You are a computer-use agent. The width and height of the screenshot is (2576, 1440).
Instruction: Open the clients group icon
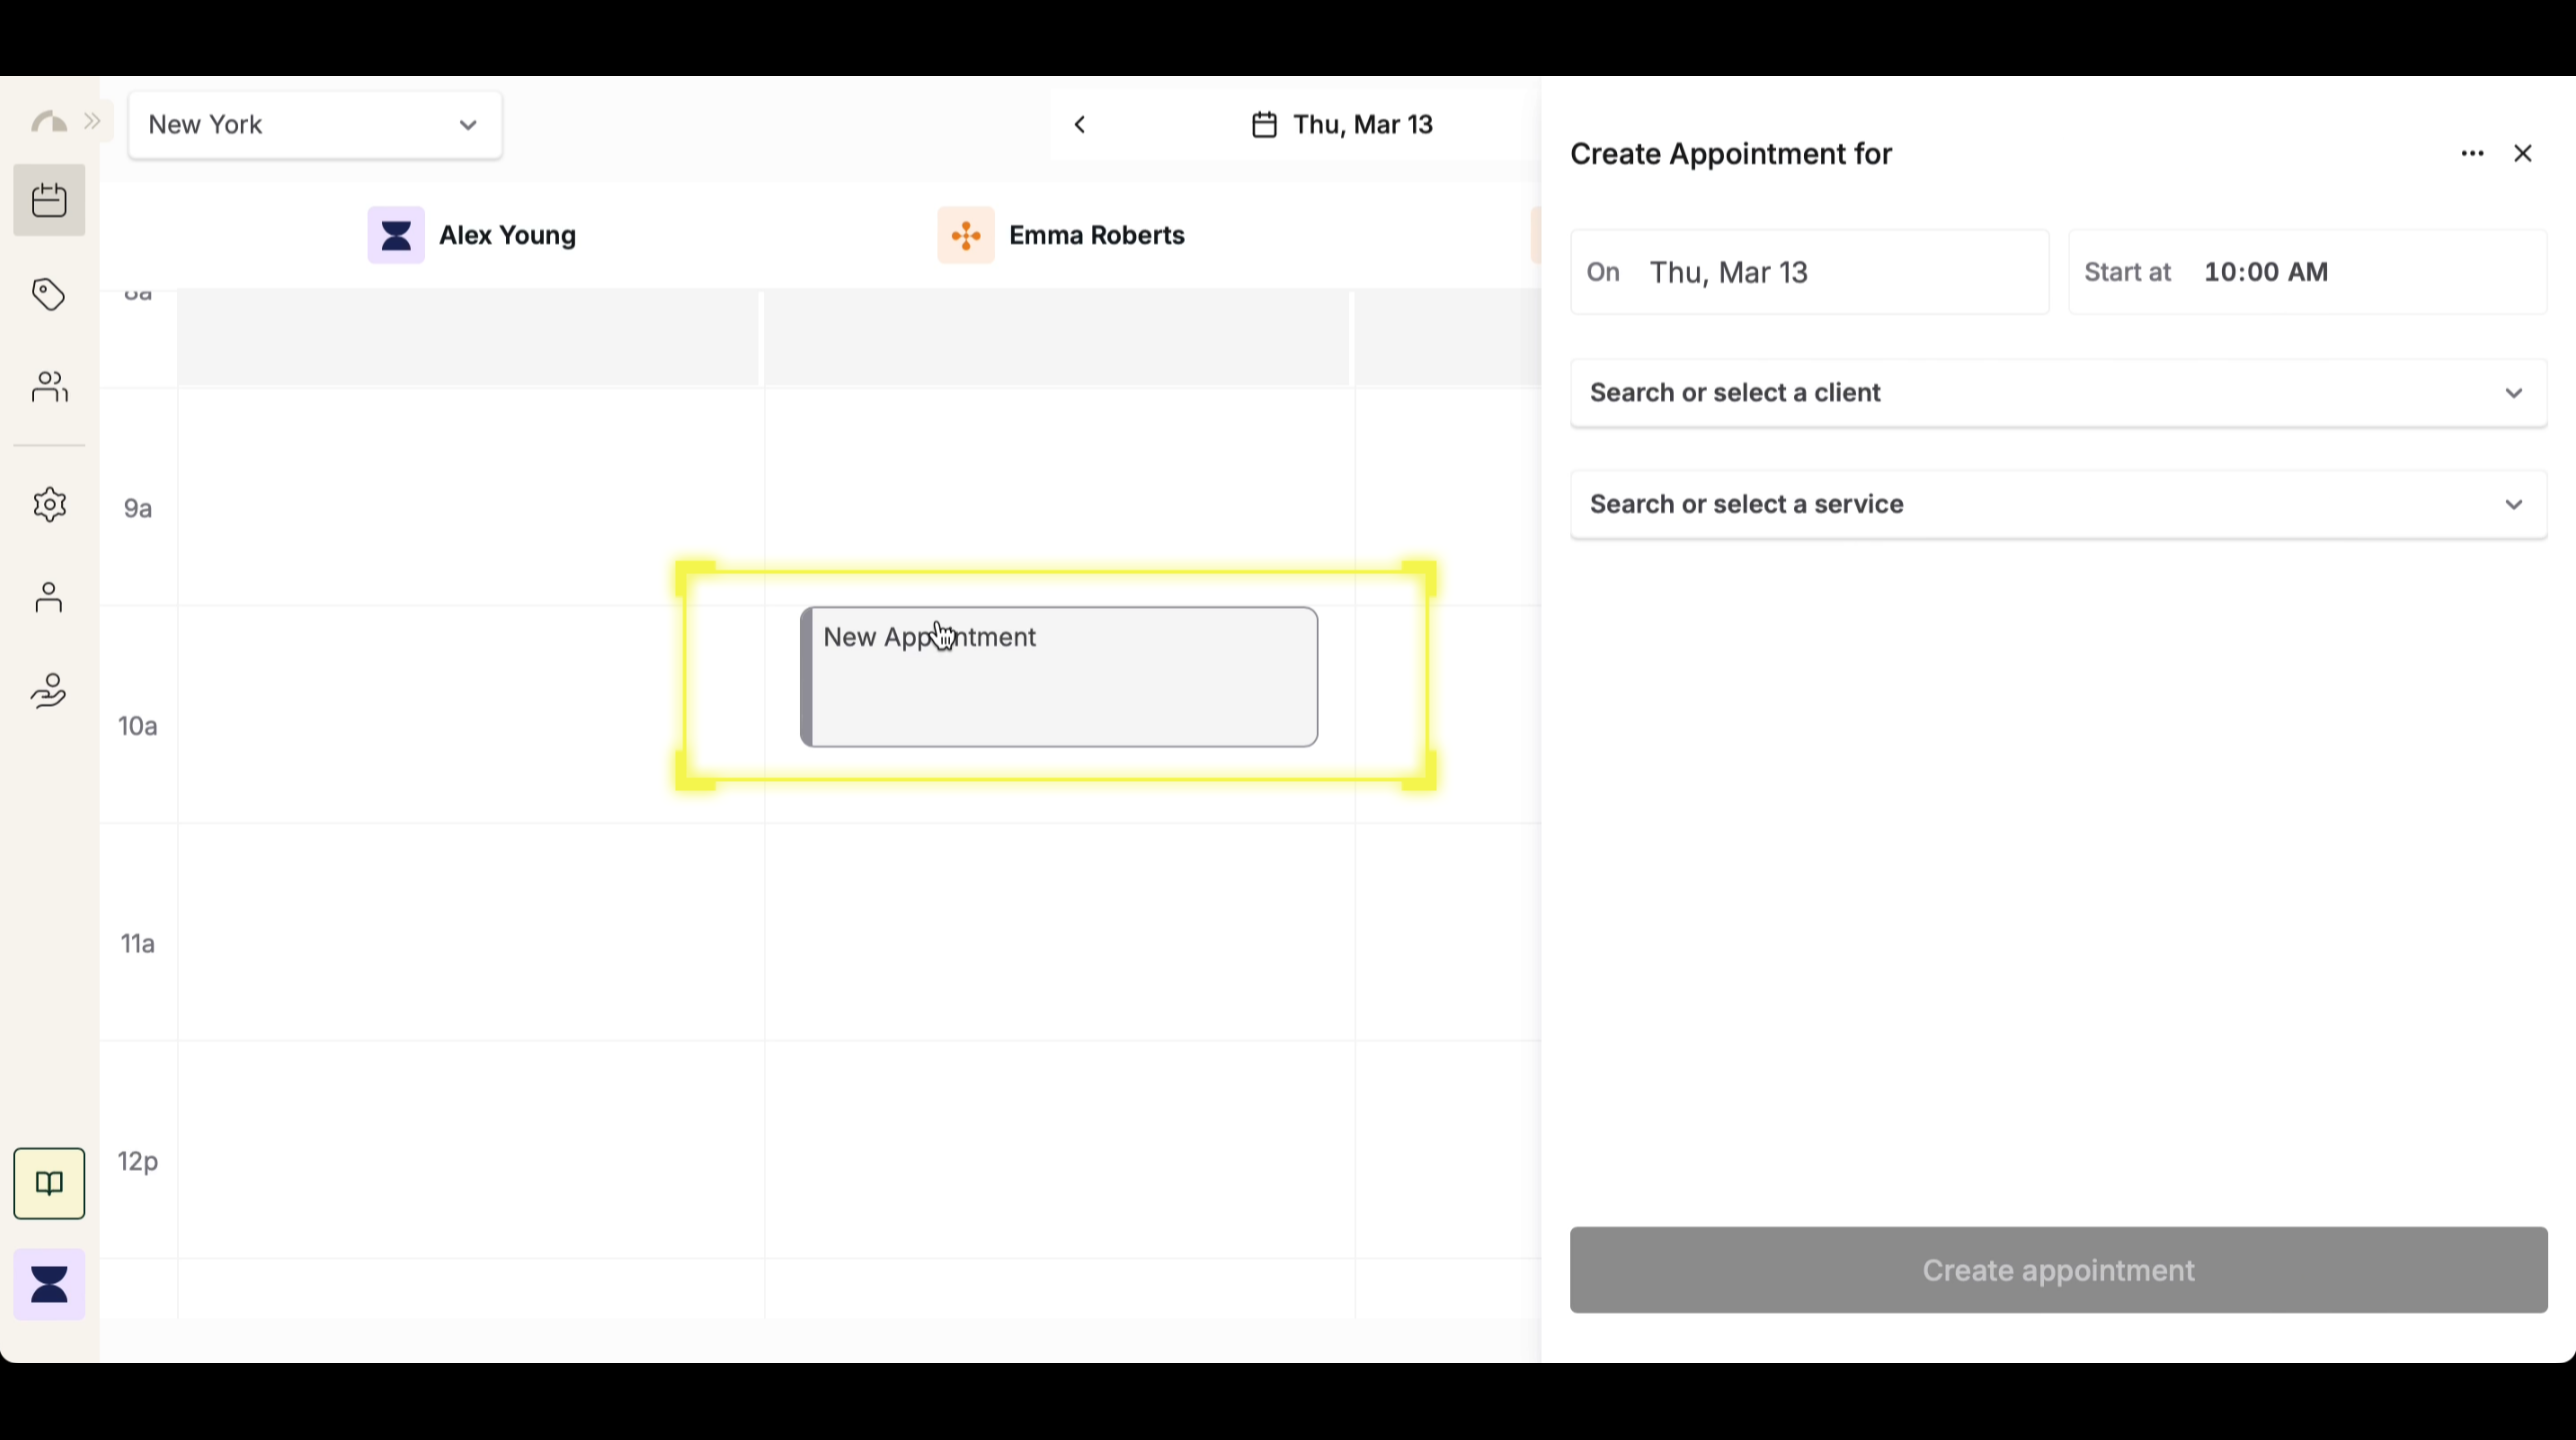(x=49, y=387)
